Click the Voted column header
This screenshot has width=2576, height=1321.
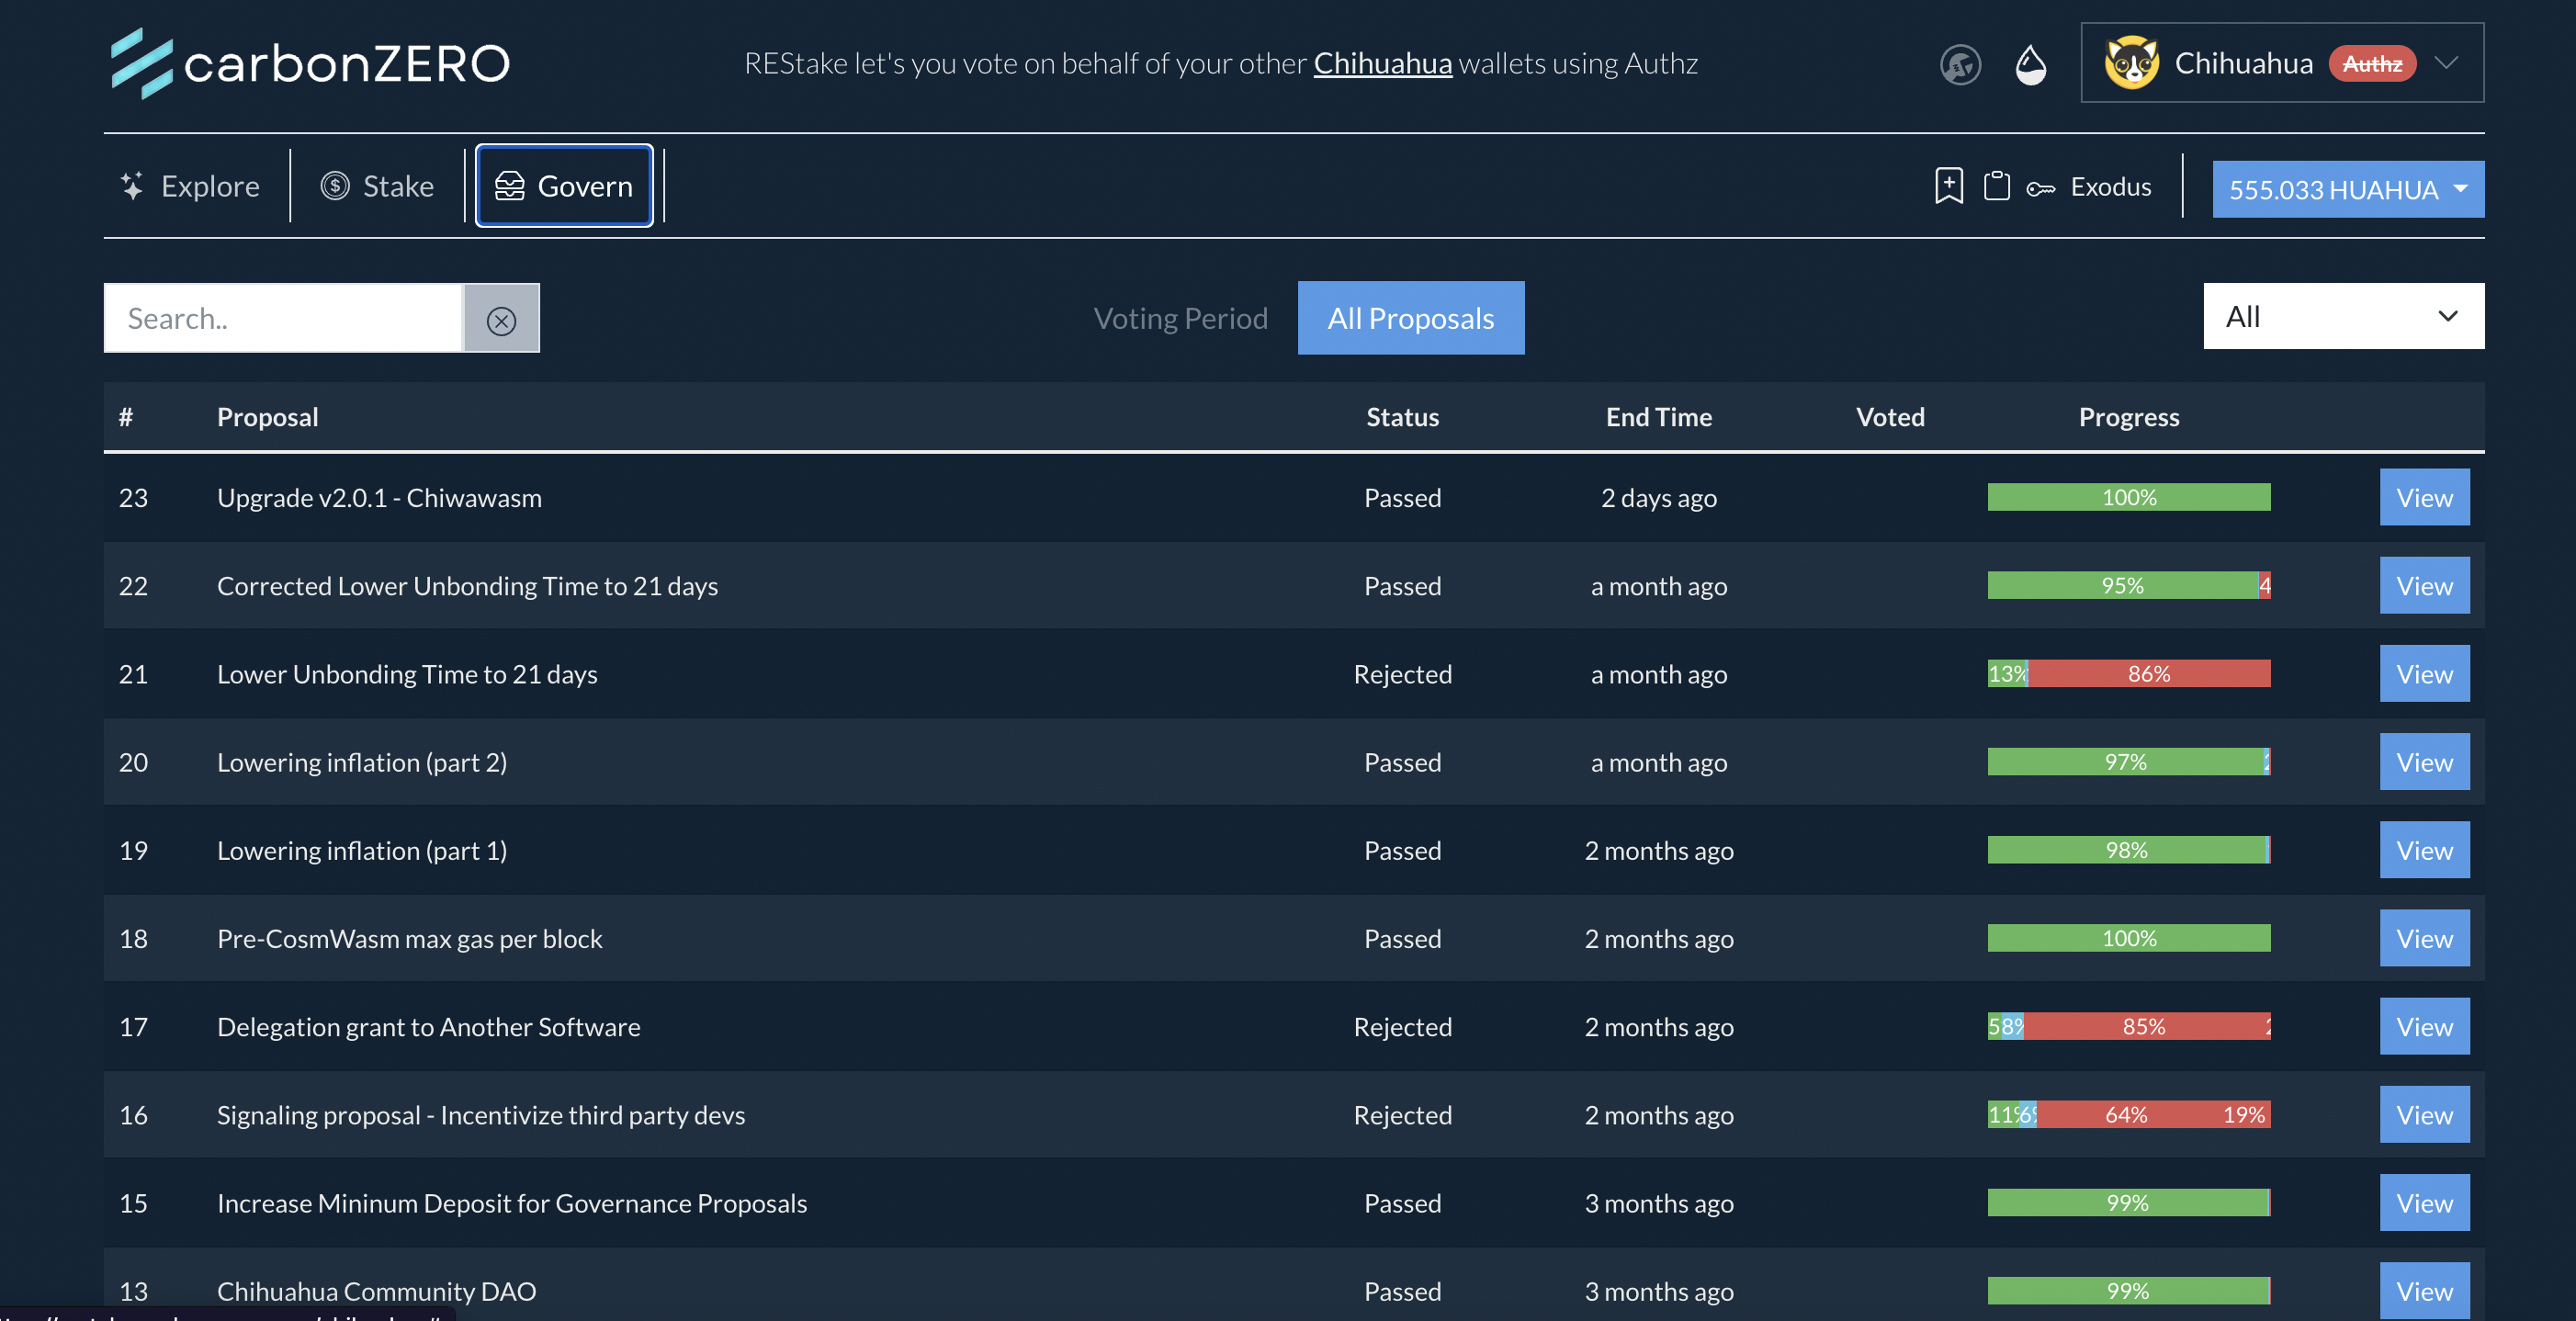pos(1890,417)
